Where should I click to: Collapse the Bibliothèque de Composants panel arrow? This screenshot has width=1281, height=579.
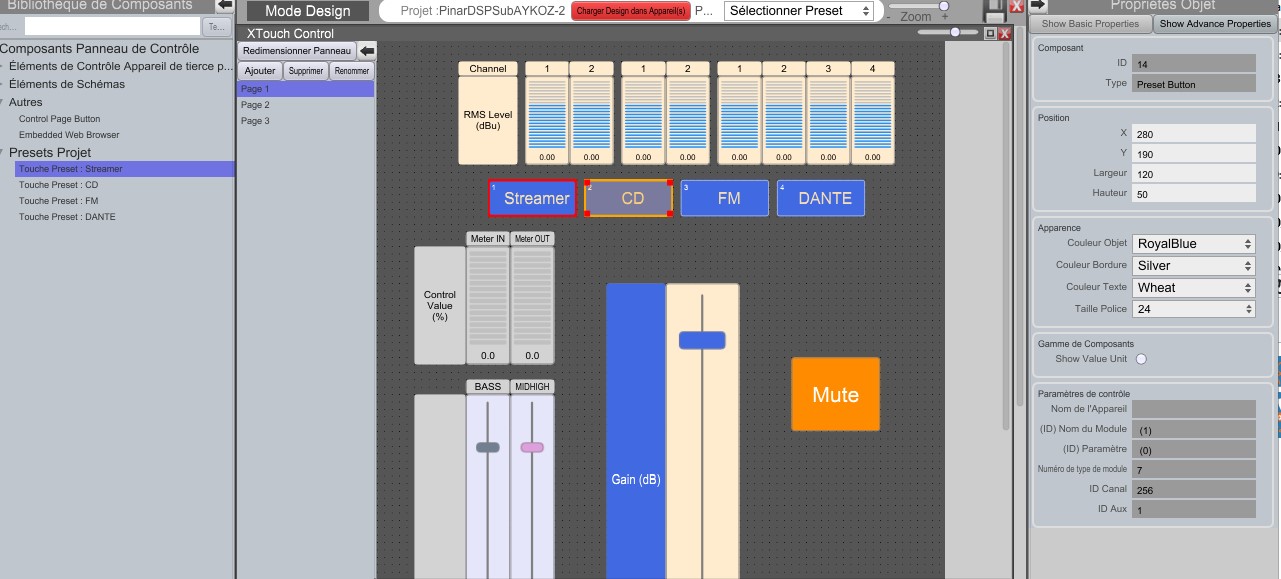pyautogui.click(x=224, y=6)
